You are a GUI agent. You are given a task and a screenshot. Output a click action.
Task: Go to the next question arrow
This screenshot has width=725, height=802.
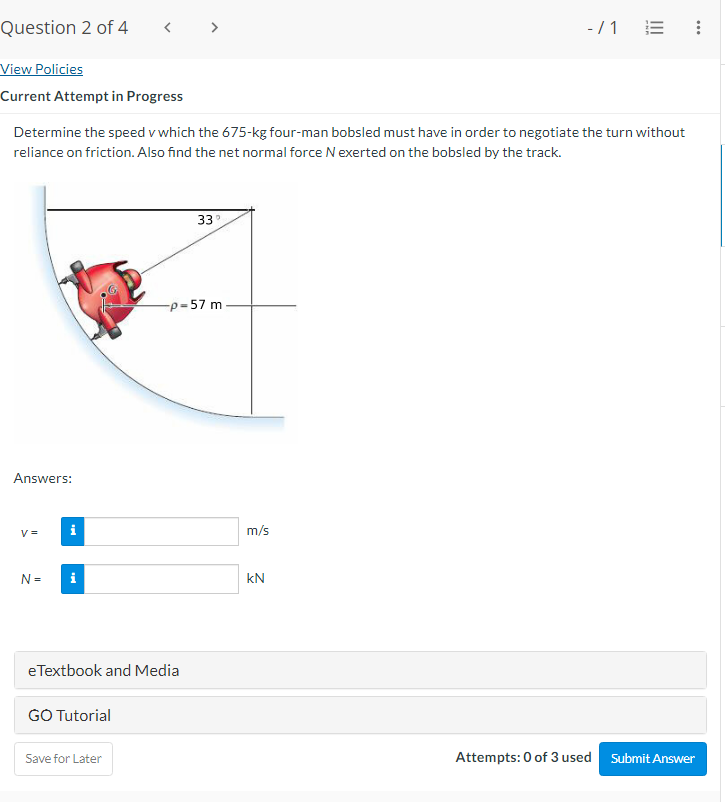(214, 28)
